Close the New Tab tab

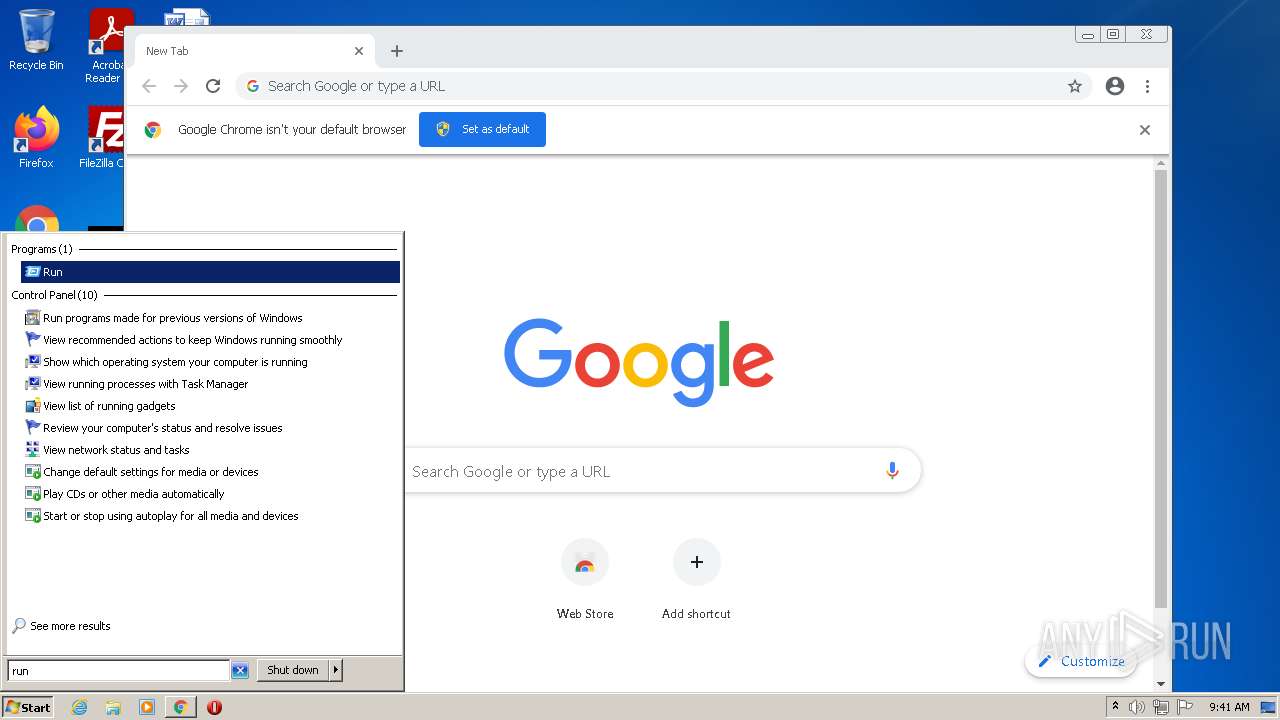tap(359, 51)
